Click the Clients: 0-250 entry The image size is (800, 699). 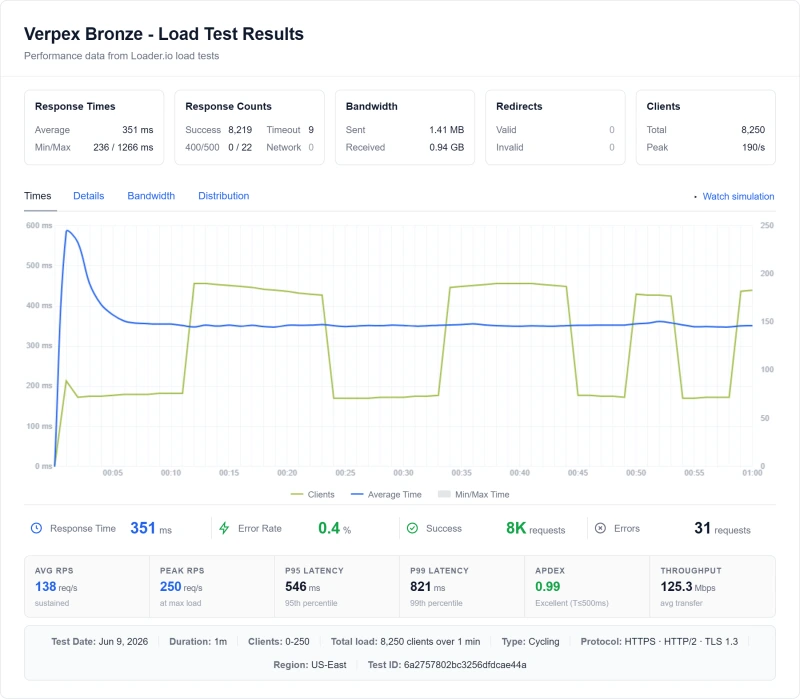(x=279, y=641)
